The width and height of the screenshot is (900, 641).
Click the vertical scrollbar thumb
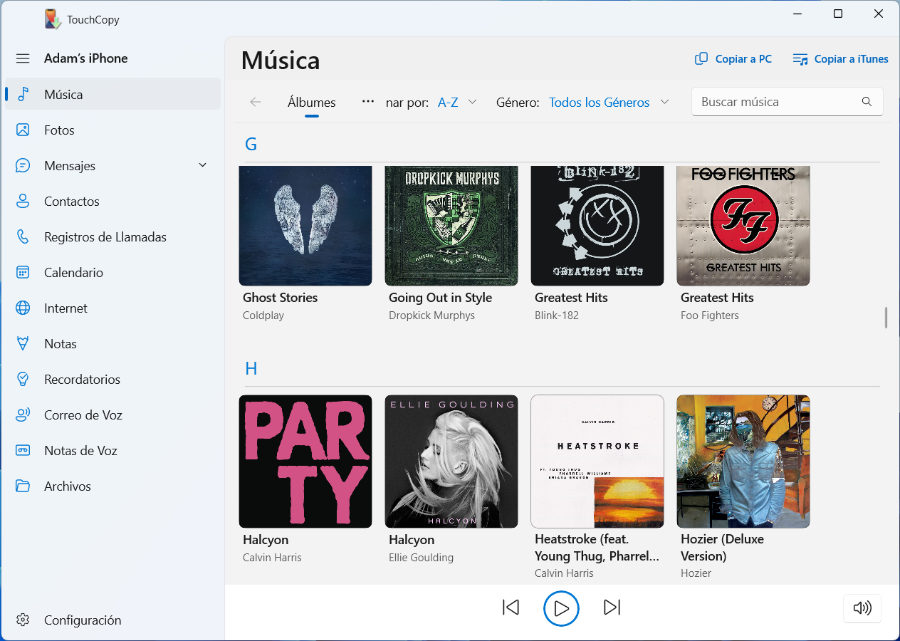point(886,317)
